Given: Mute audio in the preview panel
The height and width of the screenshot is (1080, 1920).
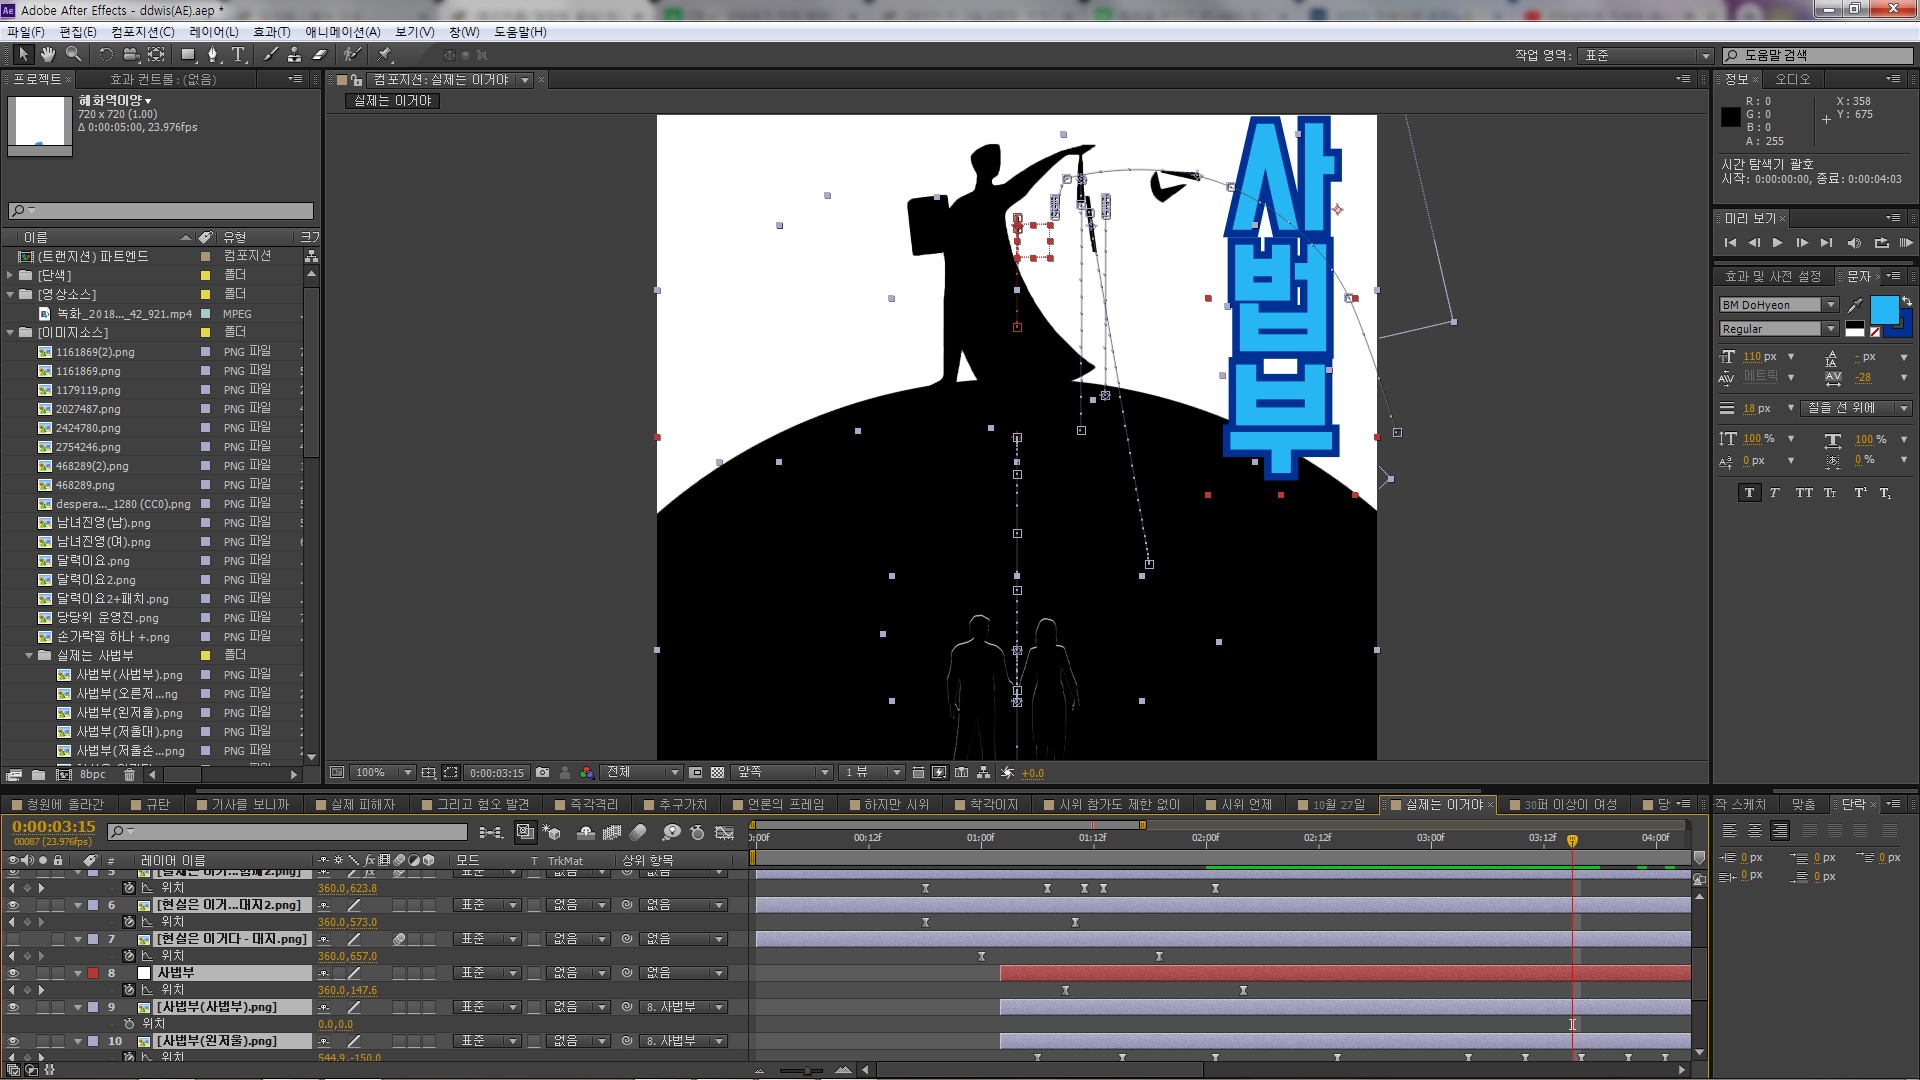Looking at the screenshot, I should click(1854, 243).
